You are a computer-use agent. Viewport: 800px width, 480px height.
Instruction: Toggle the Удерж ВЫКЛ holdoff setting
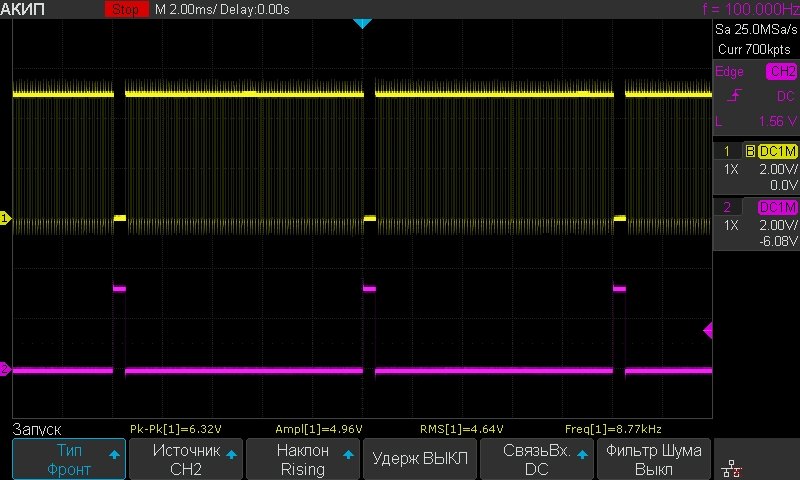click(420, 459)
